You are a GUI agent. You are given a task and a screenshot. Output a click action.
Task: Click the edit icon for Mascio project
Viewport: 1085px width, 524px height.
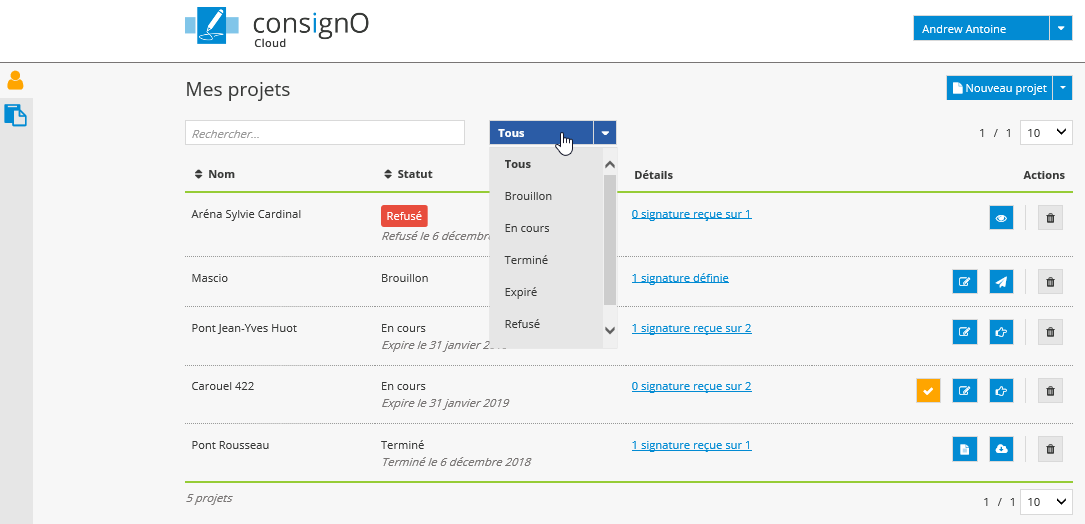point(964,282)
